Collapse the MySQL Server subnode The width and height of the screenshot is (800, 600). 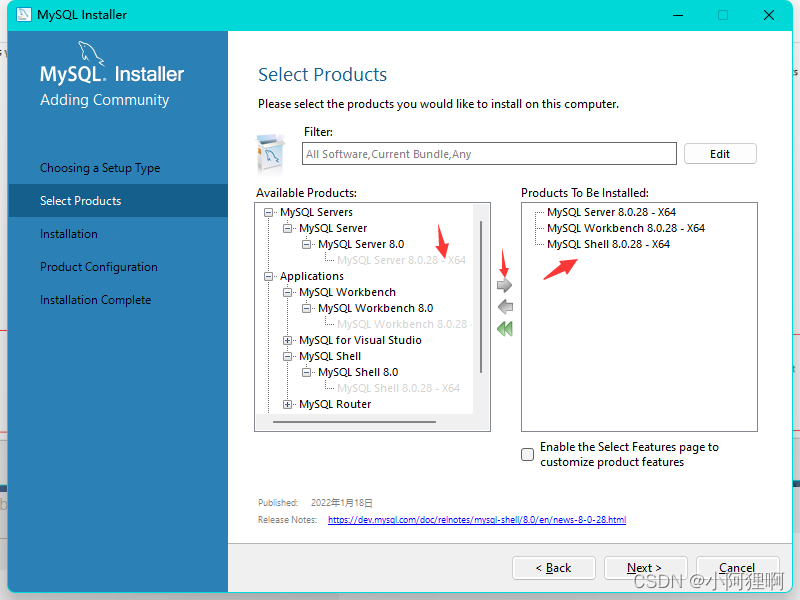click(x=287, y=228)
